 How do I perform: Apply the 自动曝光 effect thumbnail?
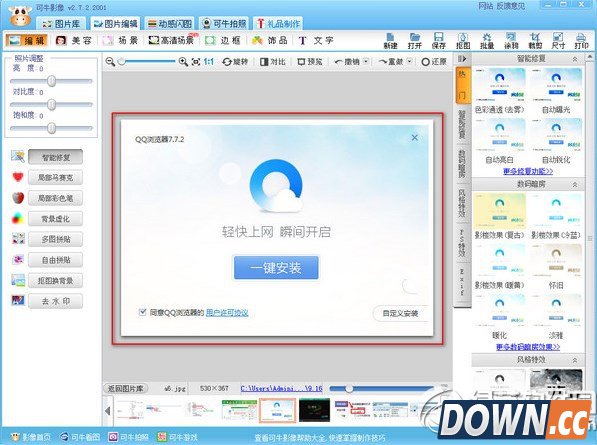(556, 85)
